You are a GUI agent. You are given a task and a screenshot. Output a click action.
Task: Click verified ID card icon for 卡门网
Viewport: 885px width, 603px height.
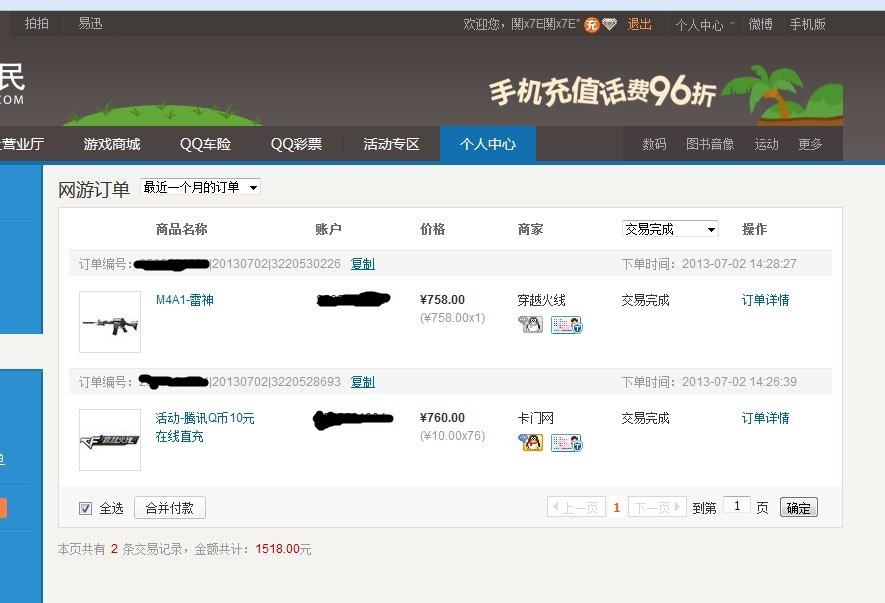(566, 442)
